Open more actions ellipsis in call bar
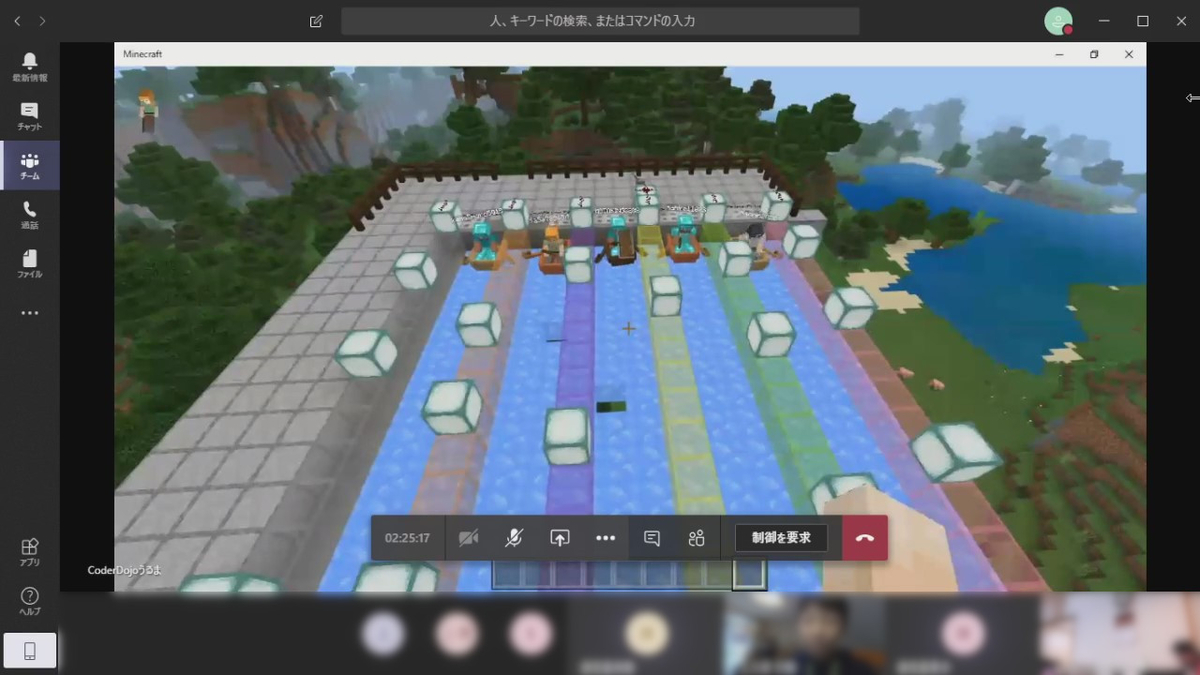The image size is (1200, 675). (x=605, y=538)
